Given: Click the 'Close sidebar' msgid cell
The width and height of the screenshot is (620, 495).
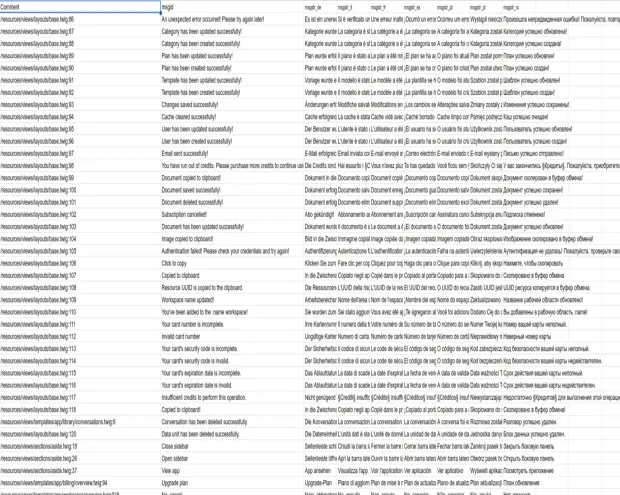Looking at the screenshot, I should point(232,446).
